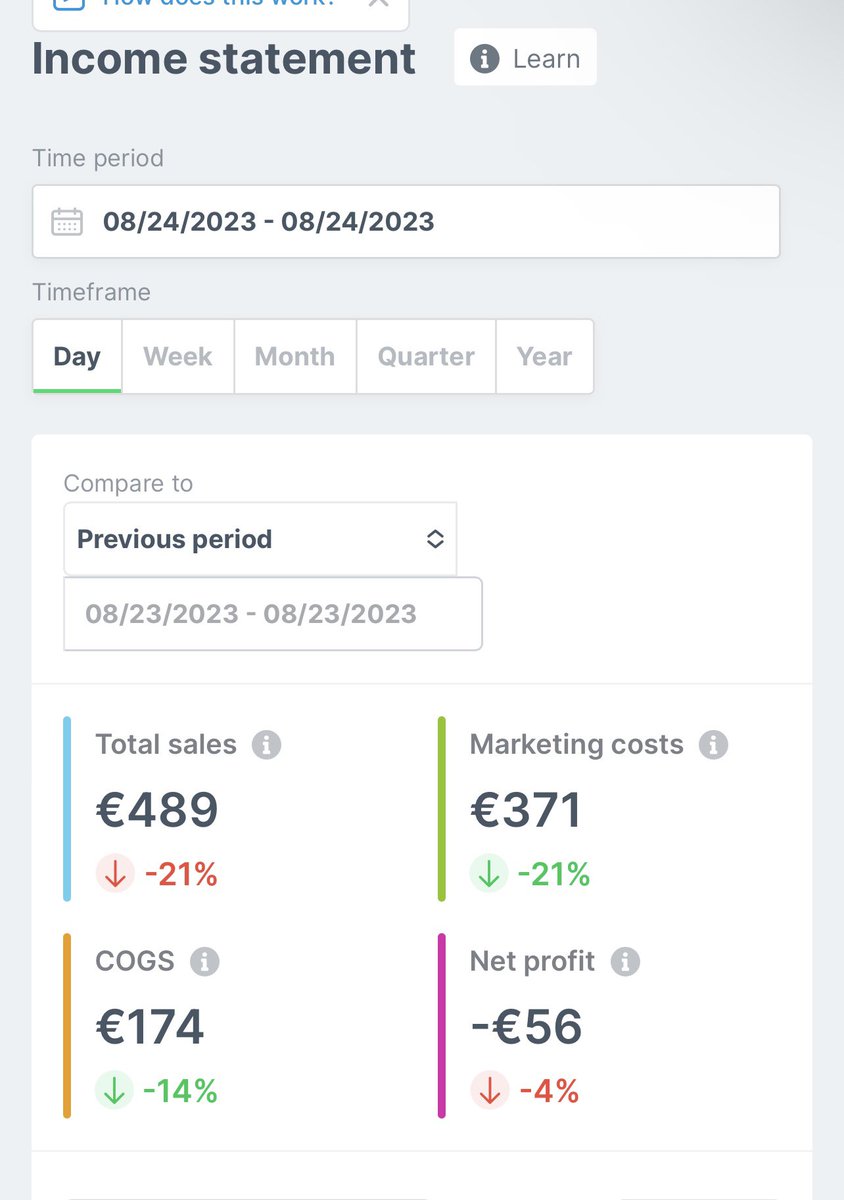Viewport: 844px width, 1200px height.
Task: Open the time period date range picker
Action: 406,221
